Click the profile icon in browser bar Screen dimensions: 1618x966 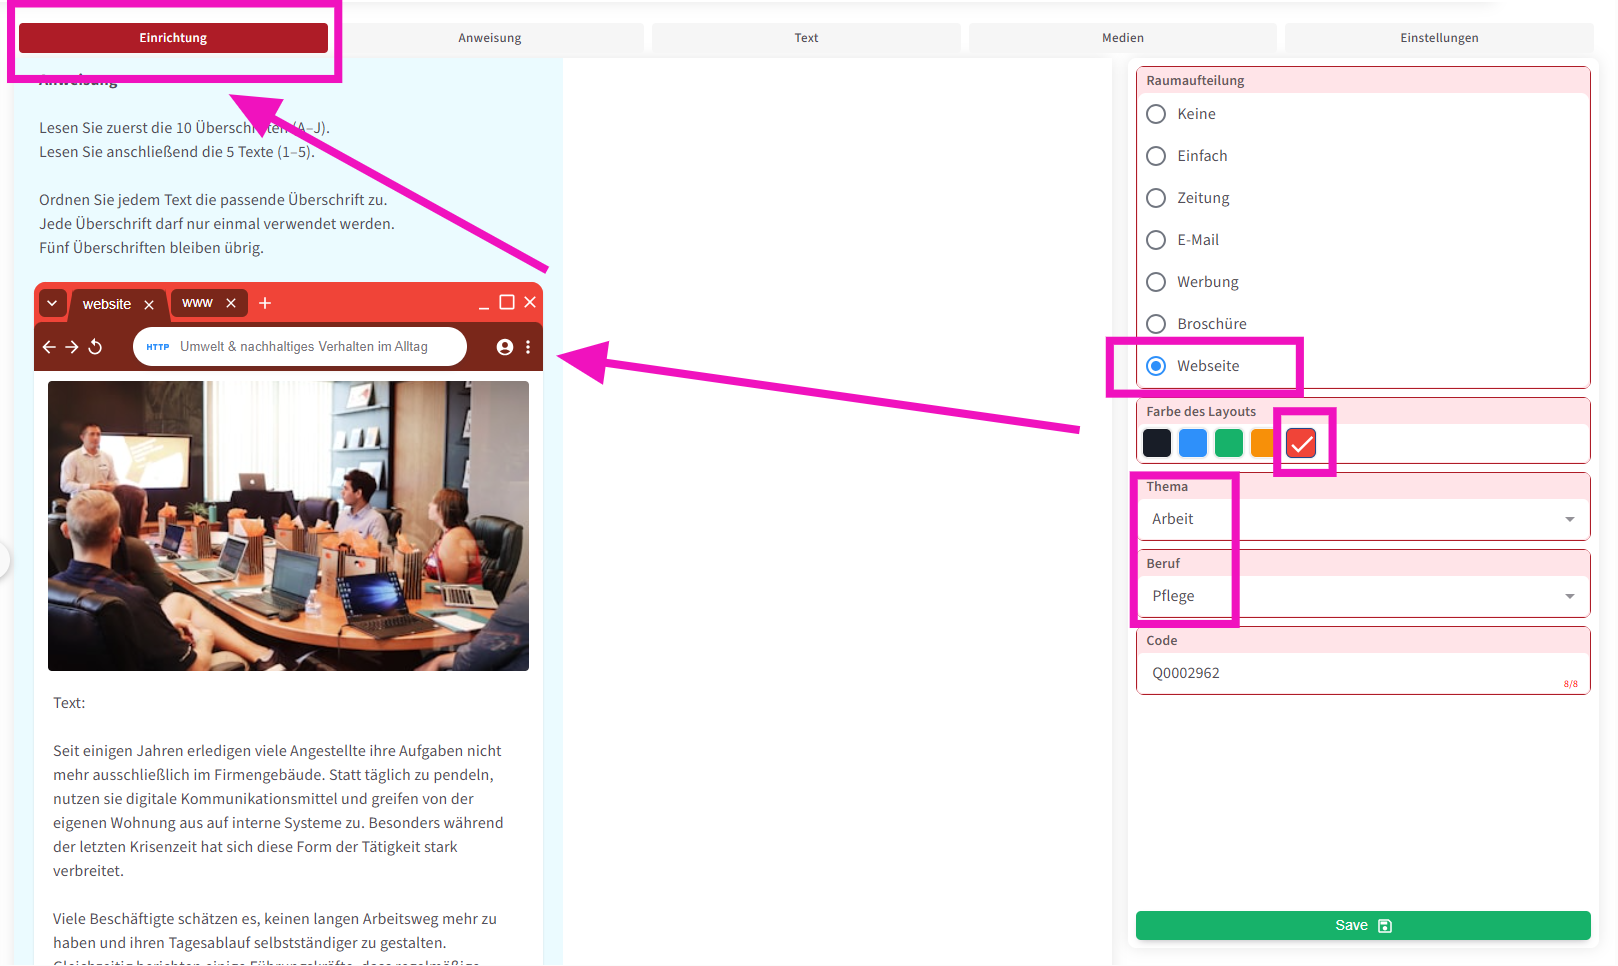click(505, 347)
